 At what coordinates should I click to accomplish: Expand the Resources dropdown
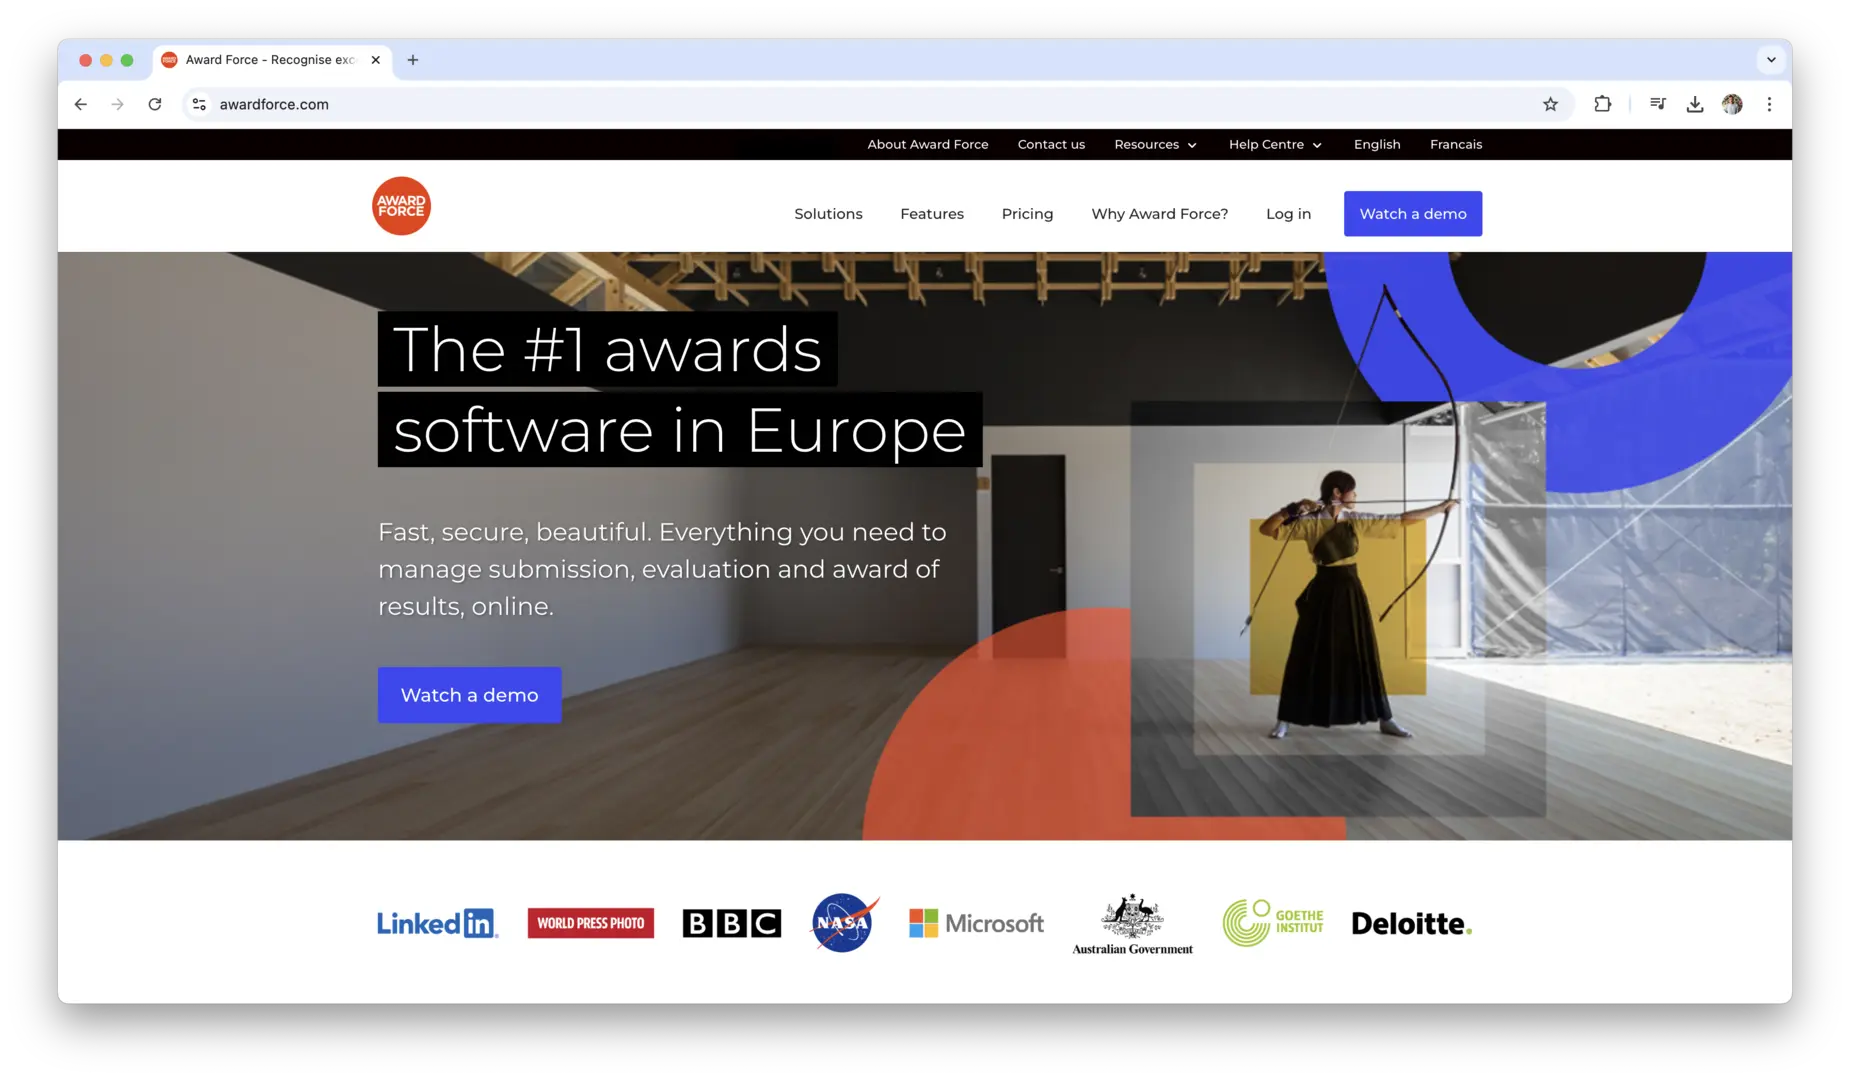pyautogui.click(x=1155, y=144)
